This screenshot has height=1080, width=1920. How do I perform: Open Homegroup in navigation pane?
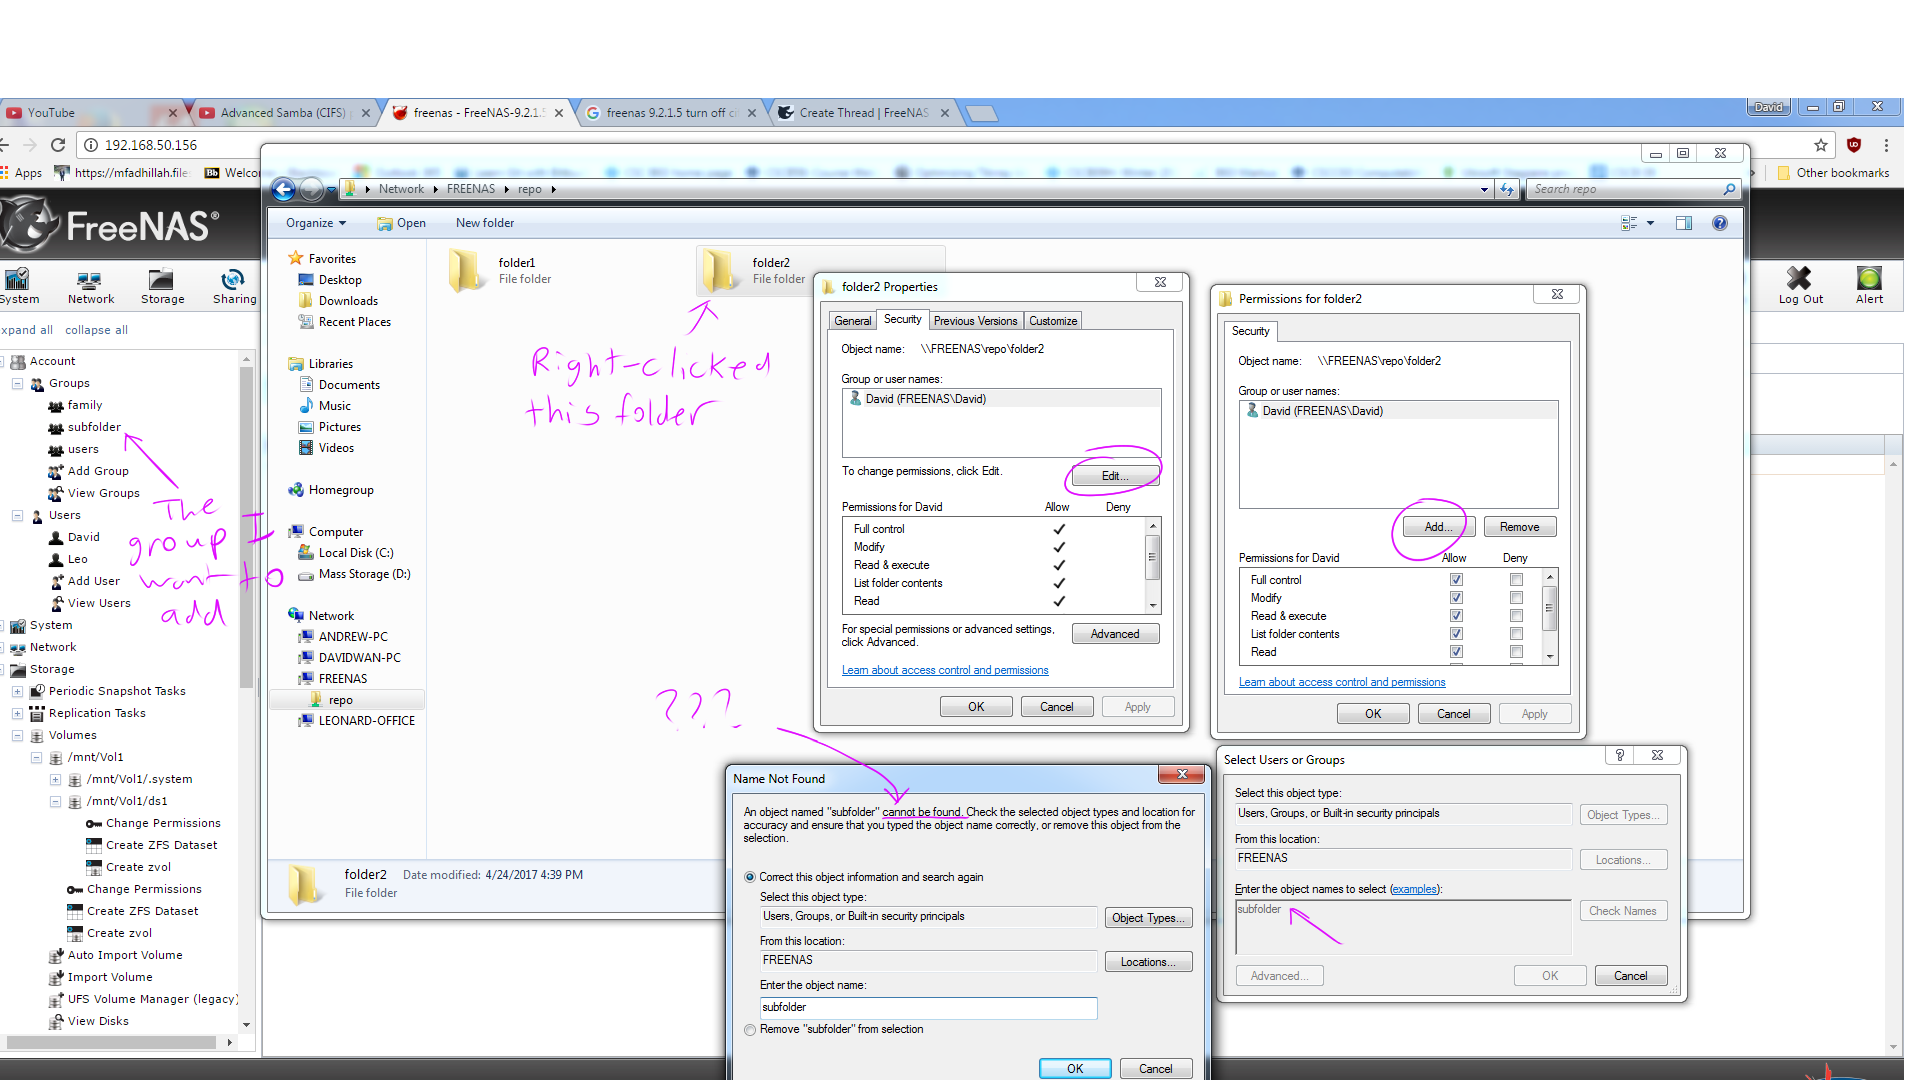[x=341, y=490]
